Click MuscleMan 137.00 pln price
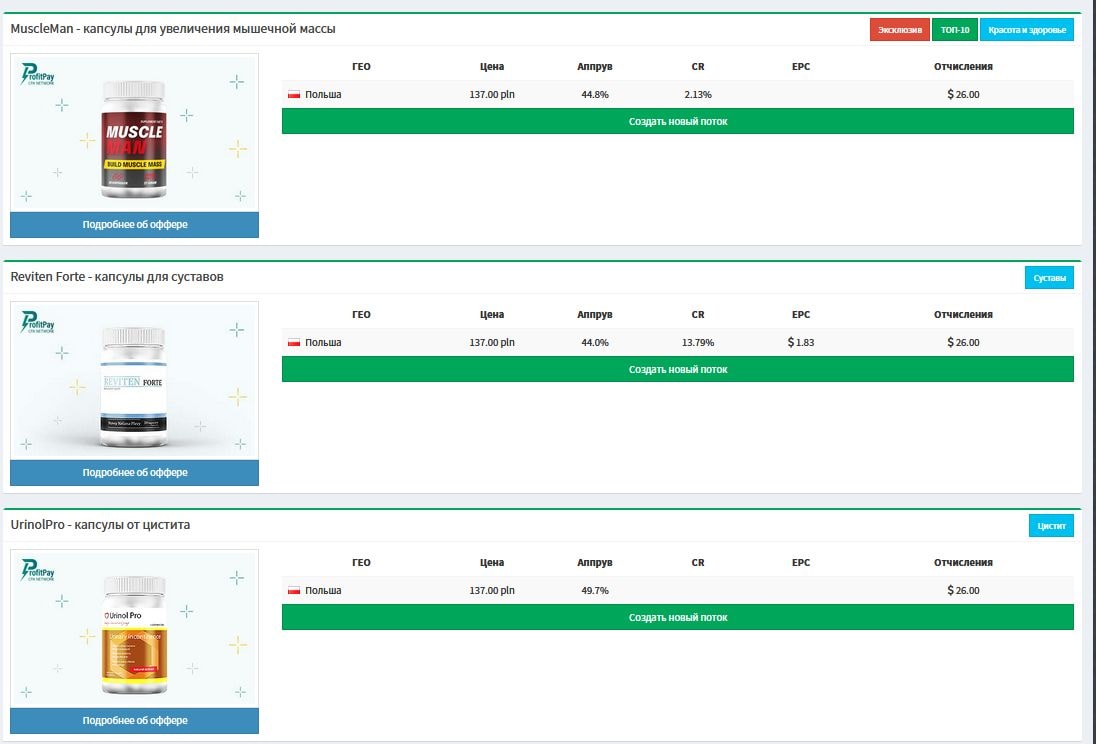This screenshot has height=744, width=1096. pyautogui.click(x=492, y=94)
